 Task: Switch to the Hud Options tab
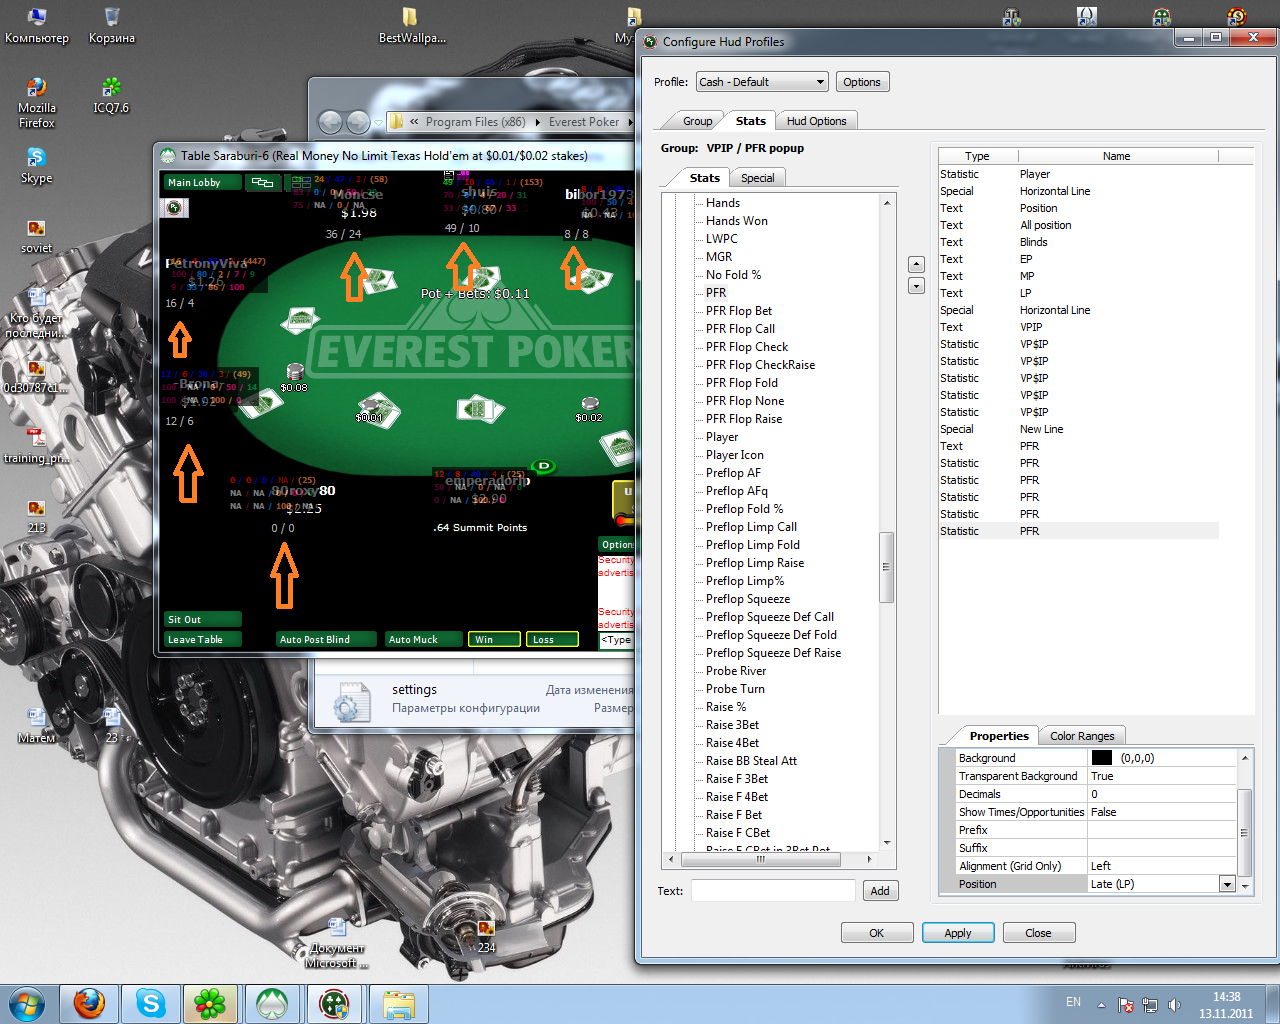816,121
